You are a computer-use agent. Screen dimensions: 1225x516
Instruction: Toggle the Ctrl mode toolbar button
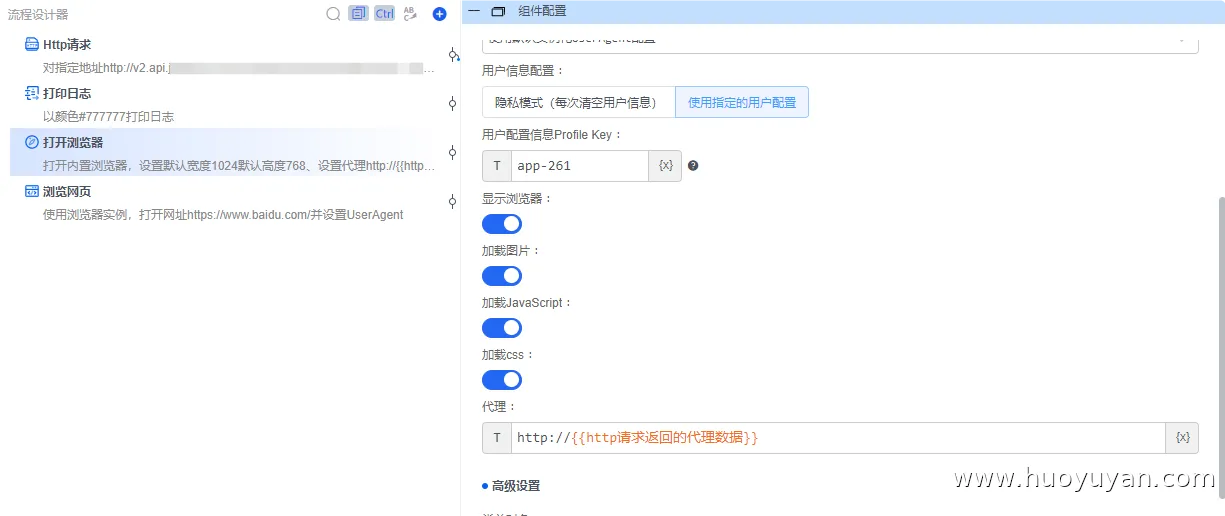[385, 14]
